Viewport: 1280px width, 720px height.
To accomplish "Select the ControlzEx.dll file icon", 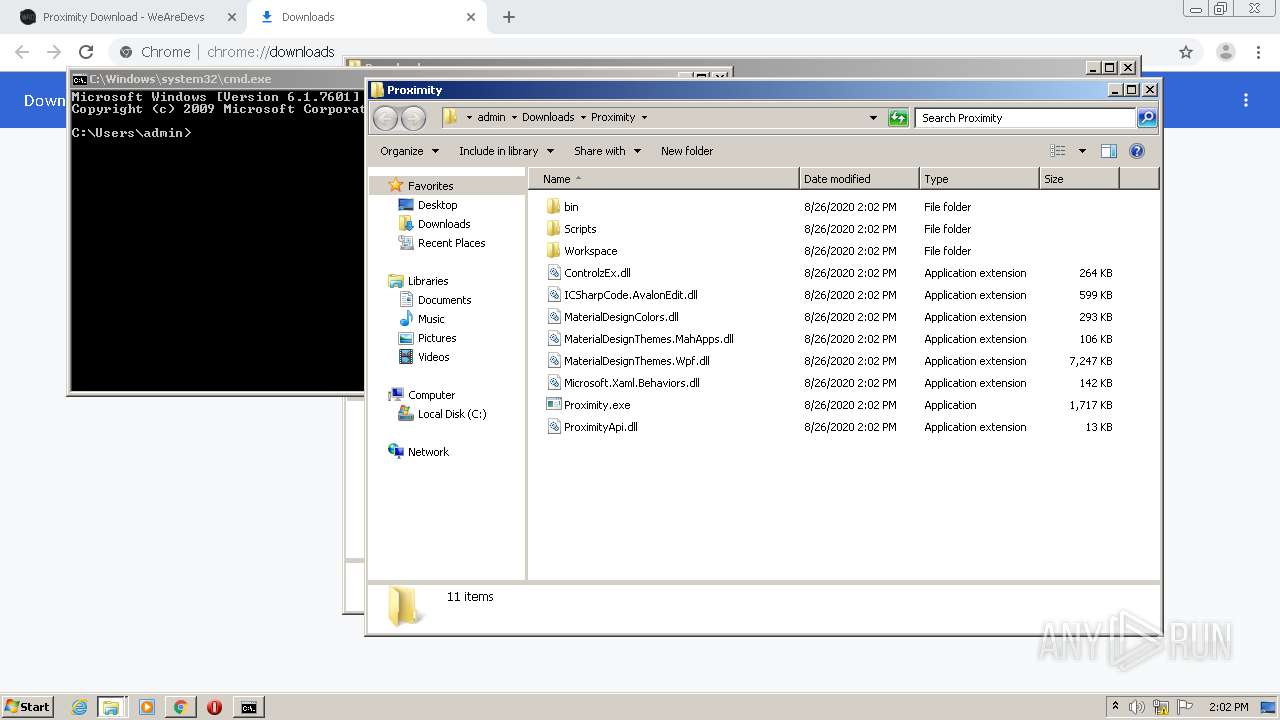I will [554, 273].
